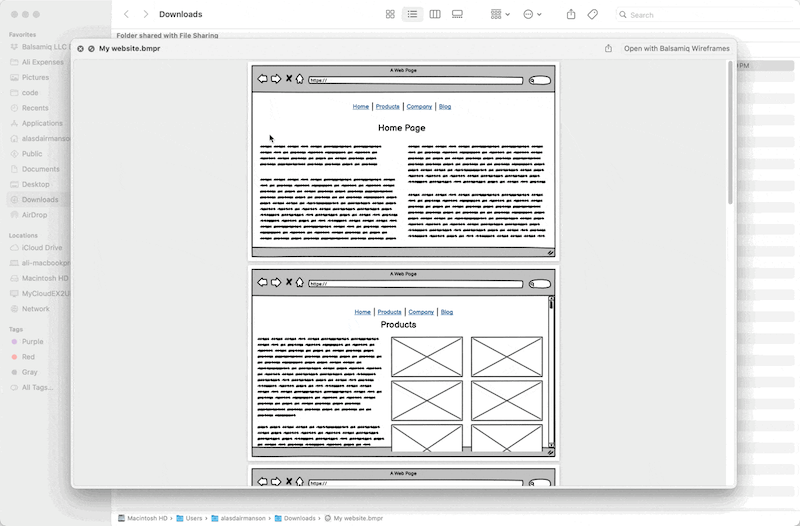Image resolution: width=800 pixels, height=526 pixels.
Task: Select Documents in the Finder sidebar
Action: pos(40,169)
